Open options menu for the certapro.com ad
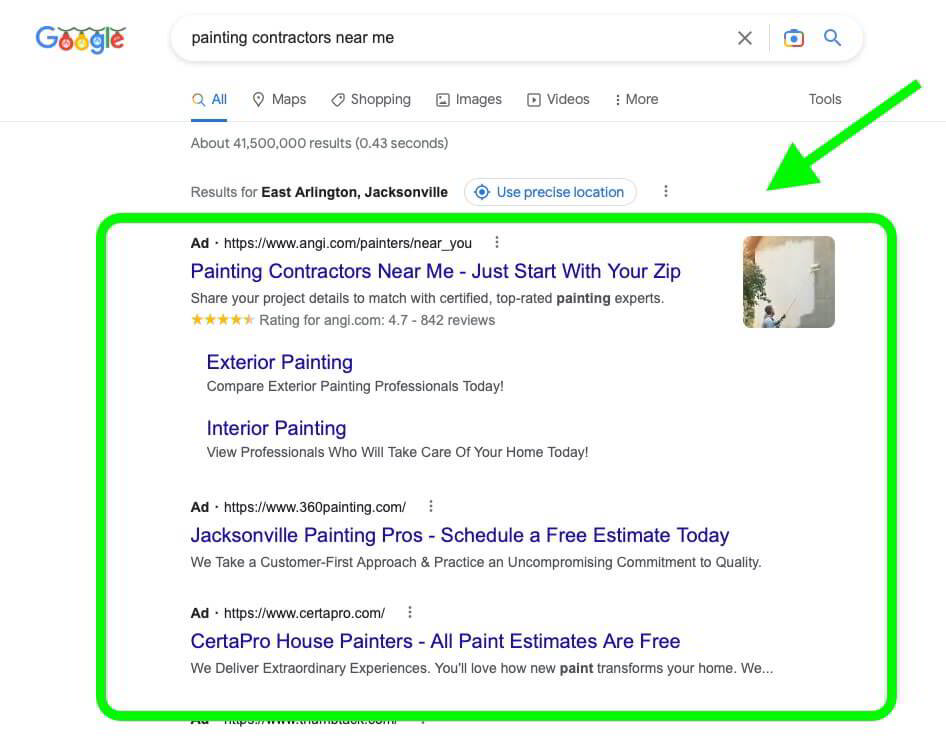Image resolution: width=946 pixels, height=736 pixels. tap(410, 612)
